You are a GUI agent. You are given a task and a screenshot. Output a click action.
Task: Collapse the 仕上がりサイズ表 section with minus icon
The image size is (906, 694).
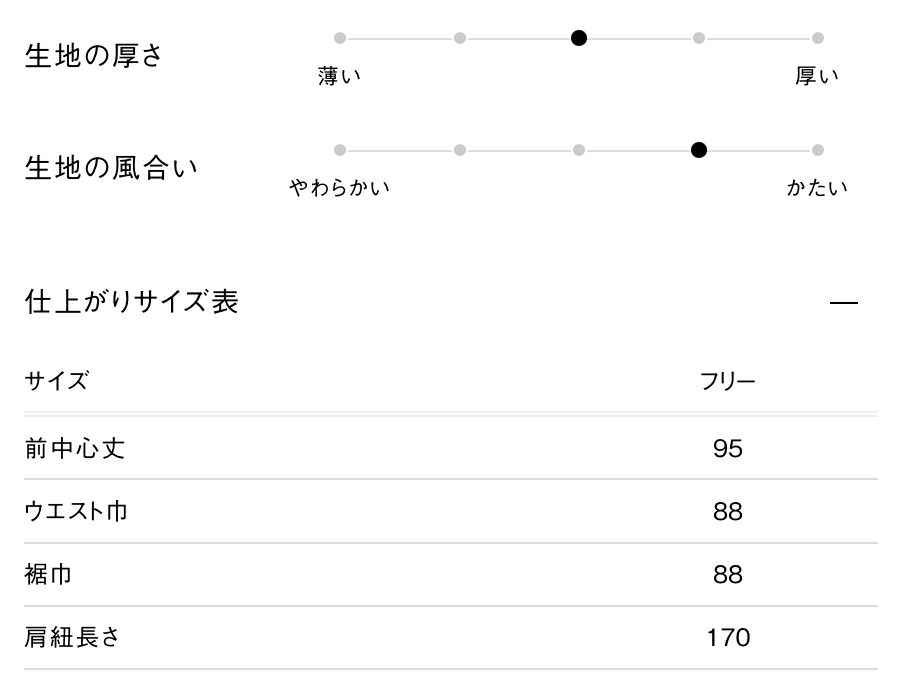point(844,303)
